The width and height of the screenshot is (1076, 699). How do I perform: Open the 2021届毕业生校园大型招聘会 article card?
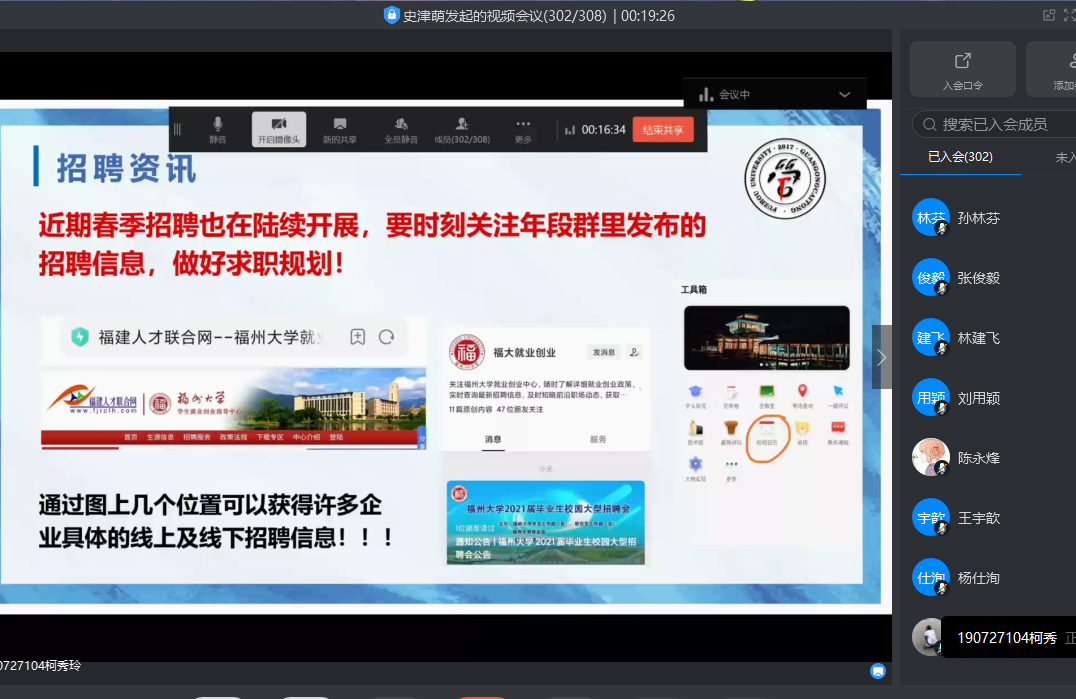pos(546,523)
